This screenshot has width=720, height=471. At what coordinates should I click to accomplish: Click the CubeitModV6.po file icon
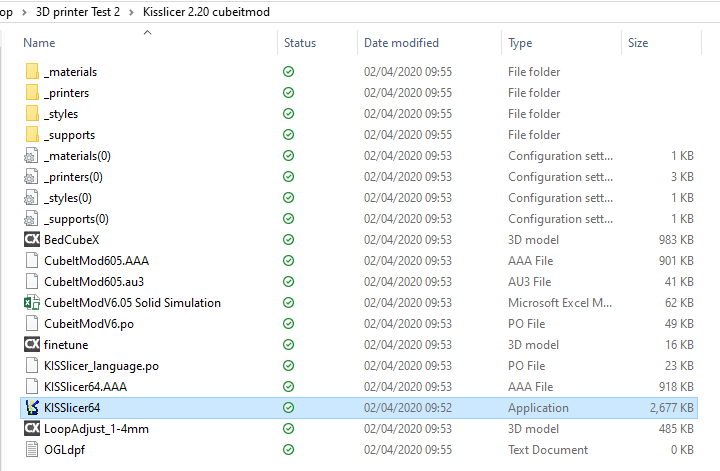(32, 324)
